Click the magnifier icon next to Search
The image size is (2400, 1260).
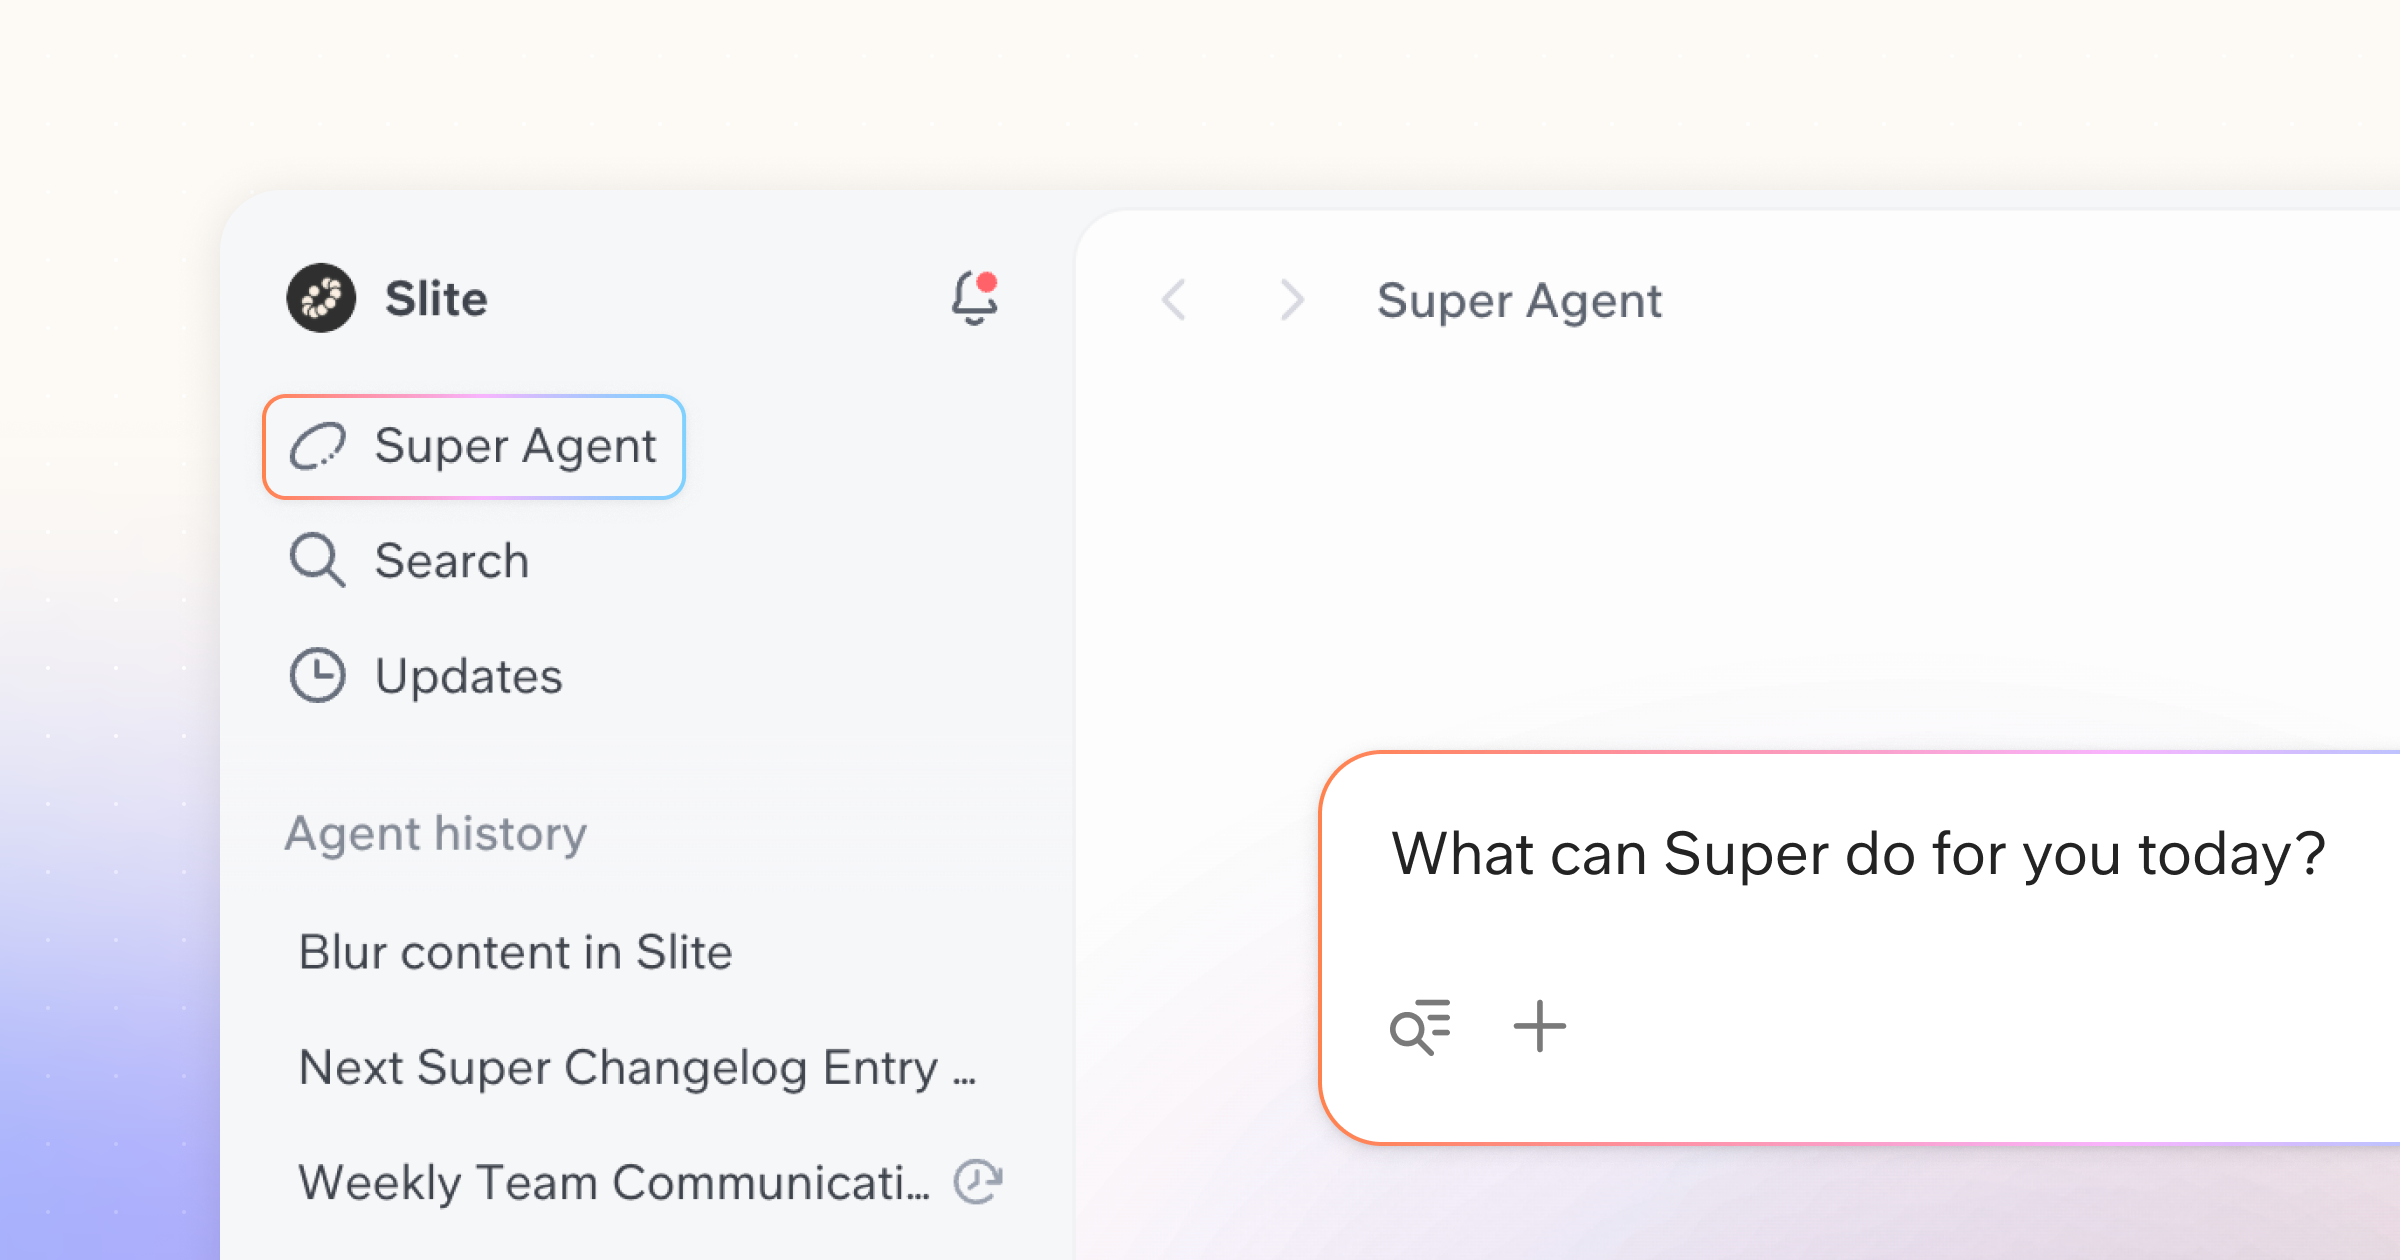(318, 560)
